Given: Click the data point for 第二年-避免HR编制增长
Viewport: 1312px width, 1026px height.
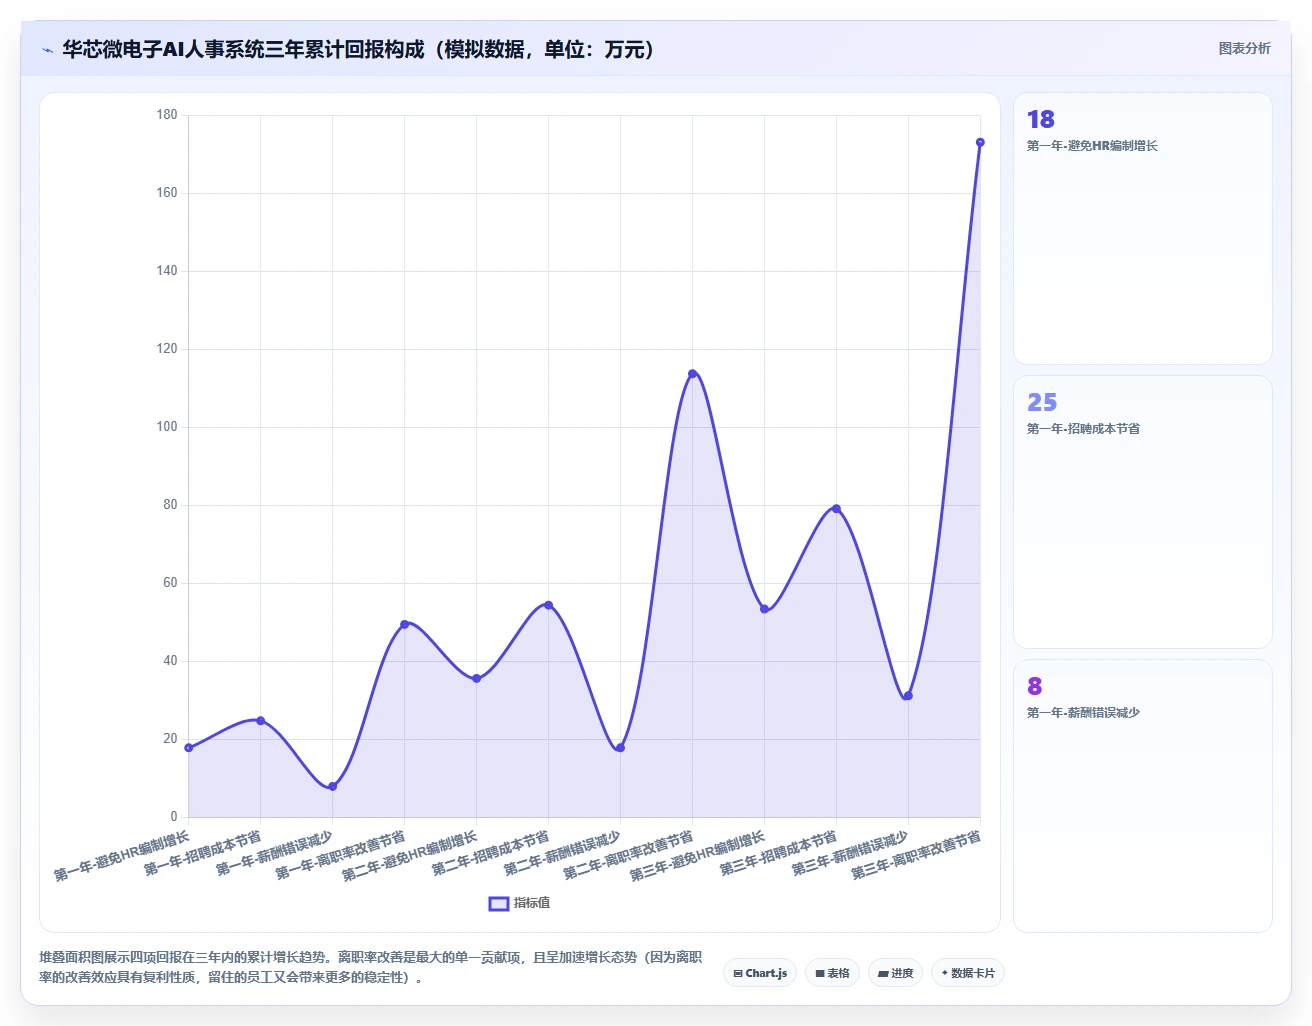Looking at the screenshot, I should tap(476, 679).
